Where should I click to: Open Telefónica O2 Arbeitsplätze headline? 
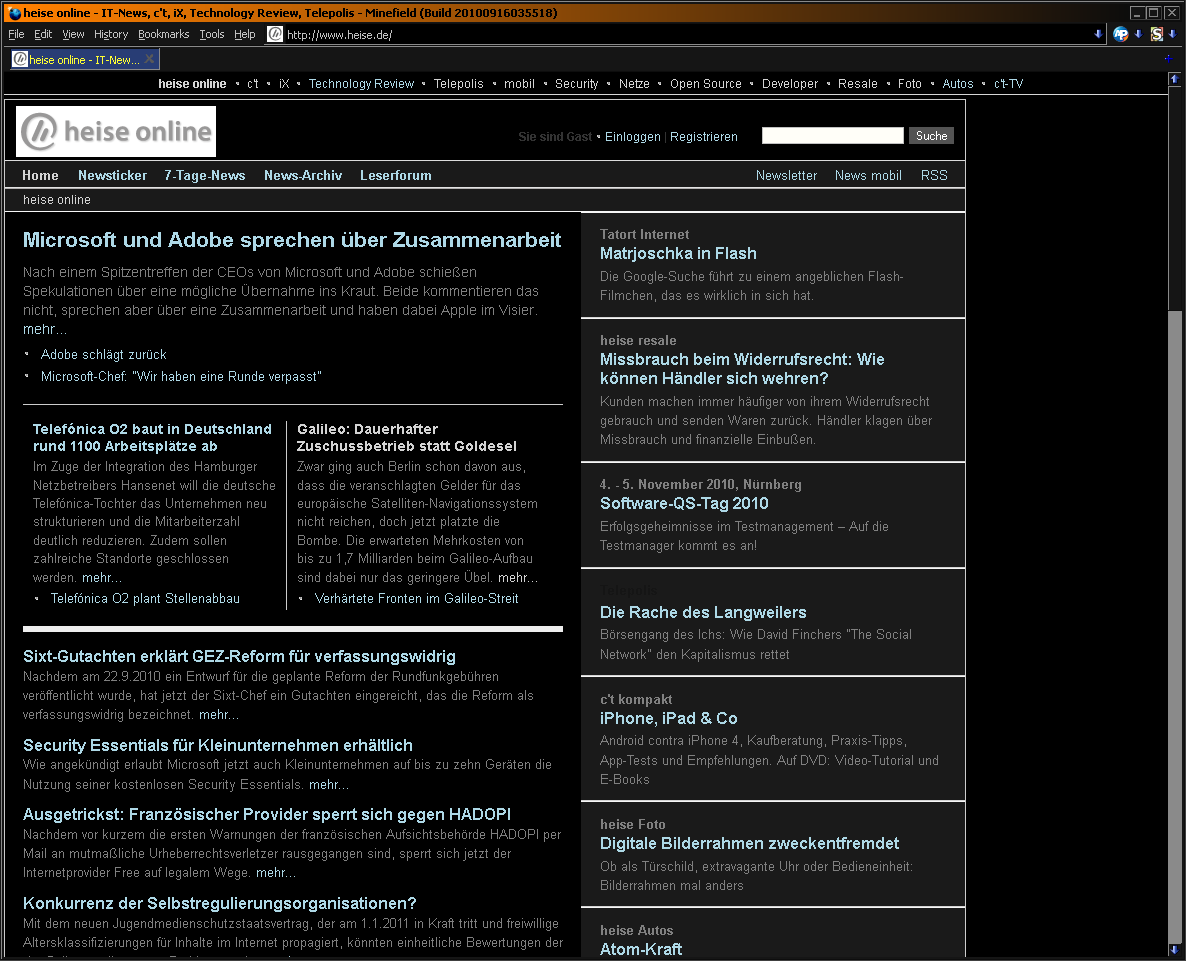pos(152,437)
